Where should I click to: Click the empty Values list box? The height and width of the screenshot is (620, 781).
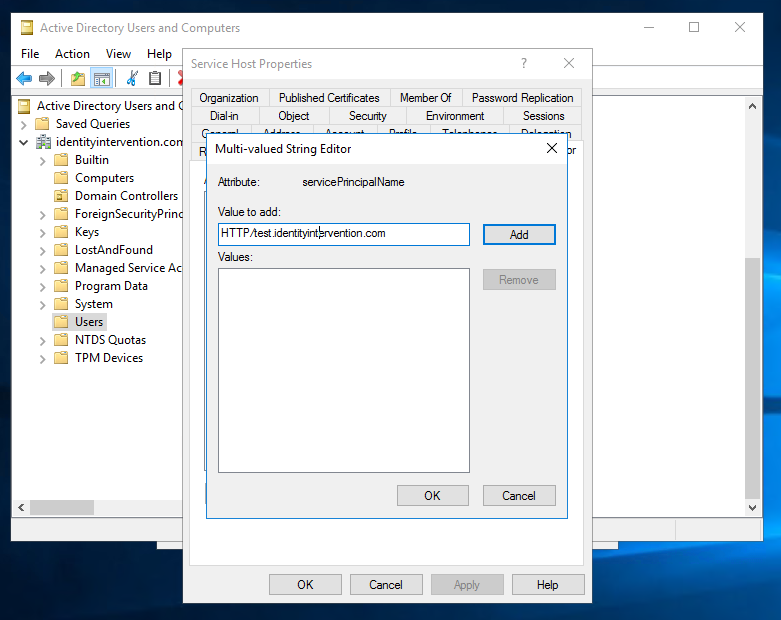point(344,371)
